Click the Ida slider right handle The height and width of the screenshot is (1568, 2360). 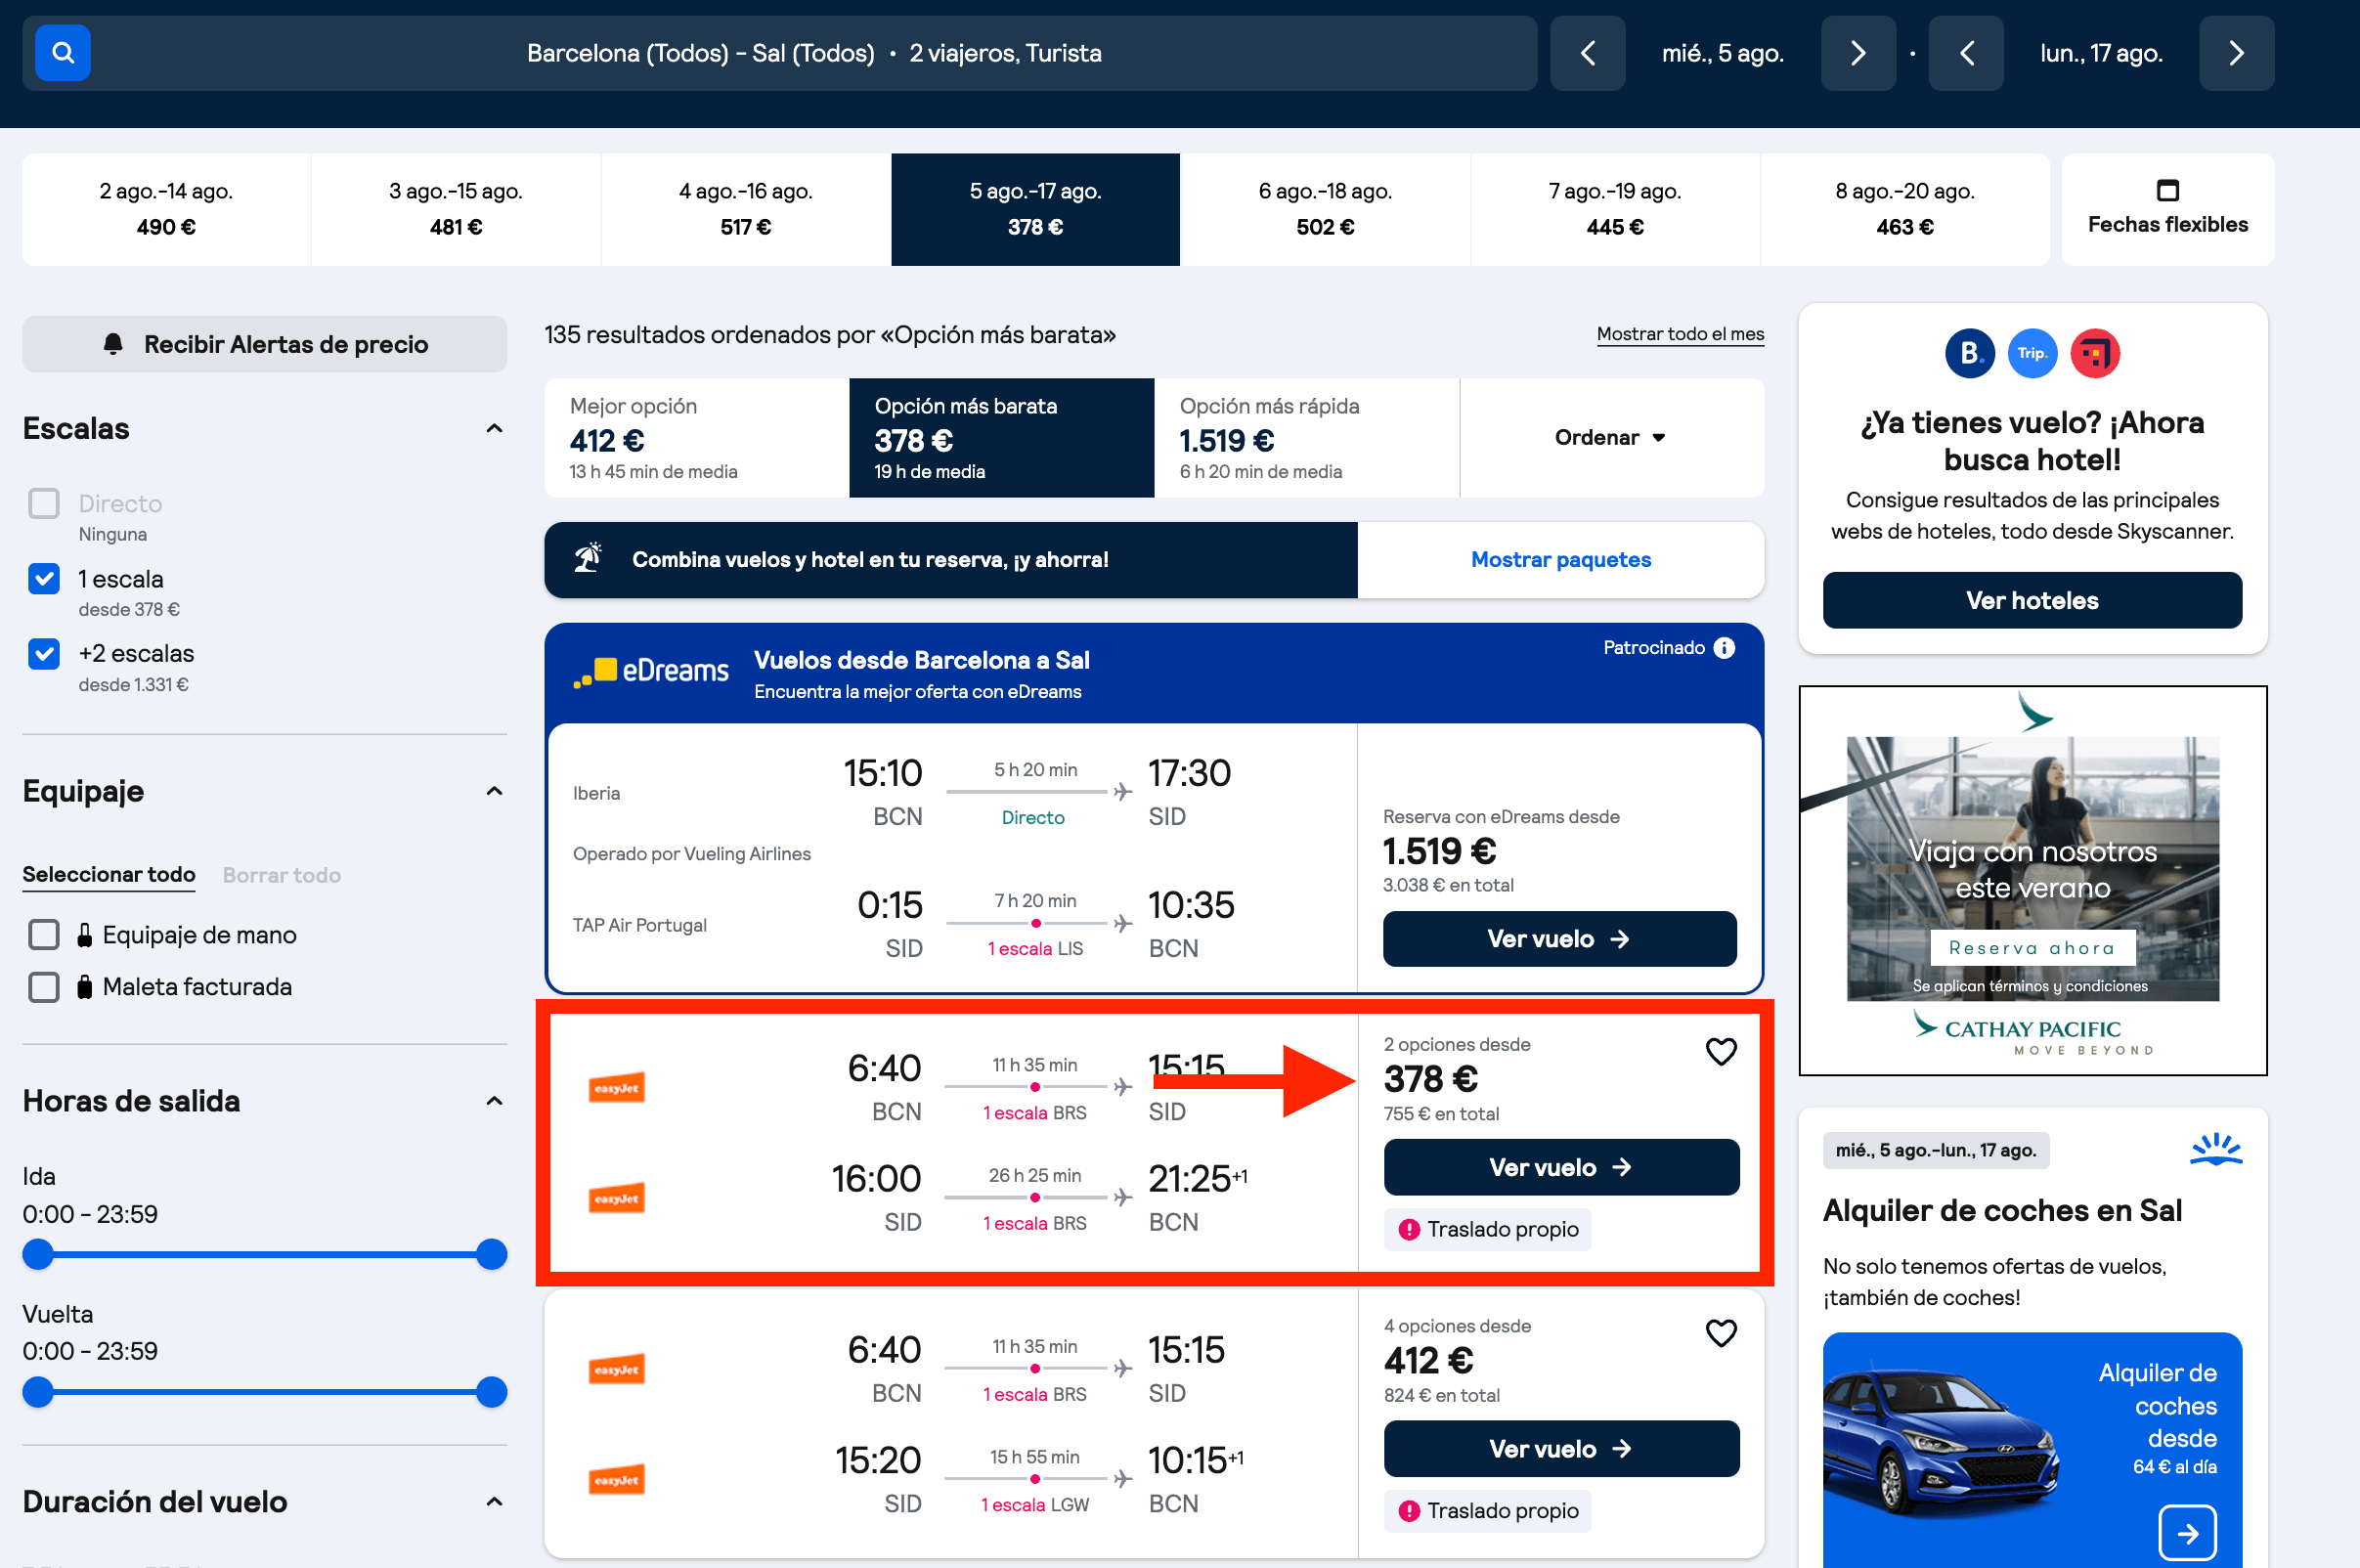pos(491,1254)
